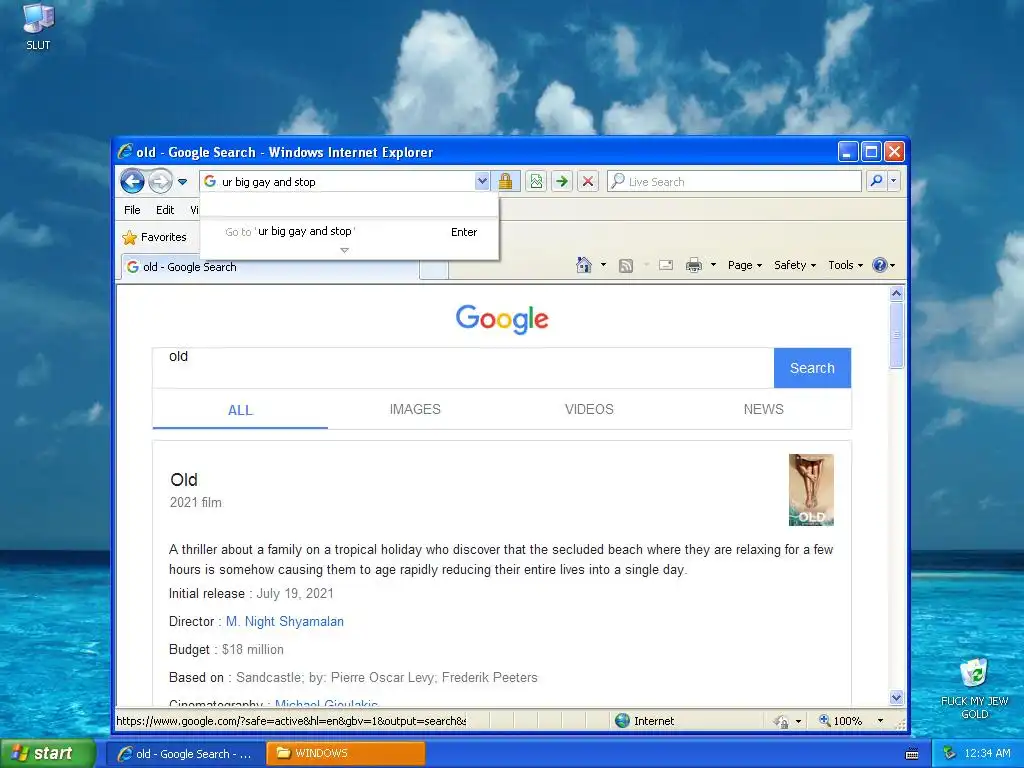The image size is (1024, 768).
Task: Open search provider options dropdown arrow
Action: point(893,181)
